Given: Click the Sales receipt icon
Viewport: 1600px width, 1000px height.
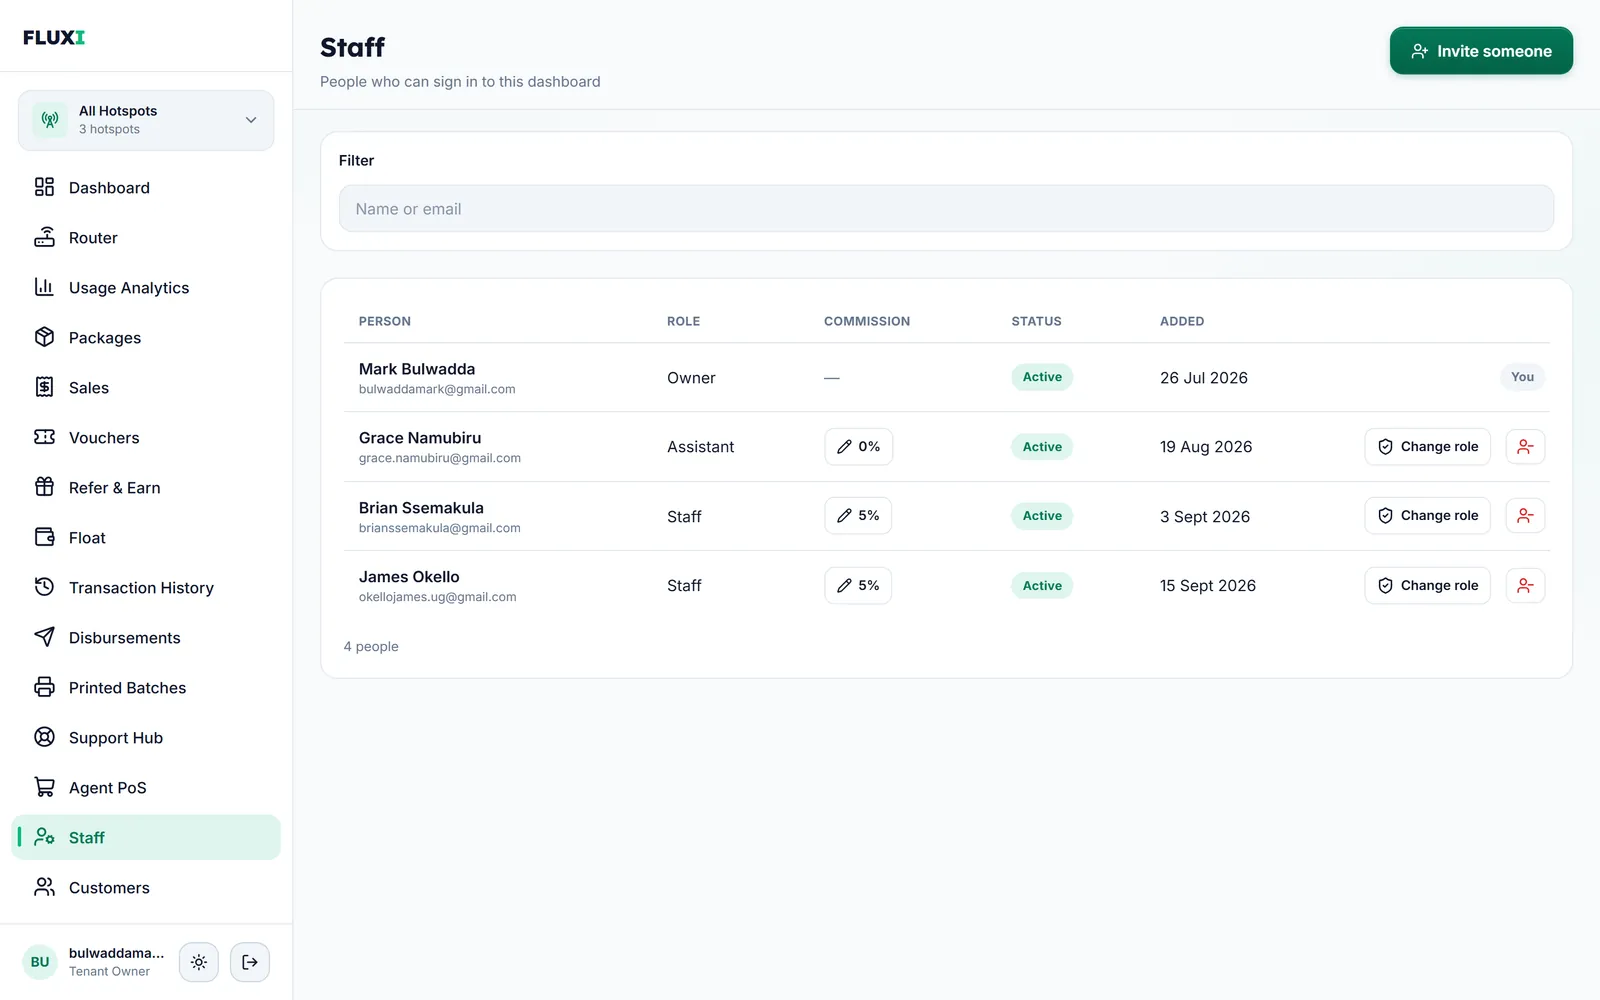Looking at the screenshot, I should [44, 387].
